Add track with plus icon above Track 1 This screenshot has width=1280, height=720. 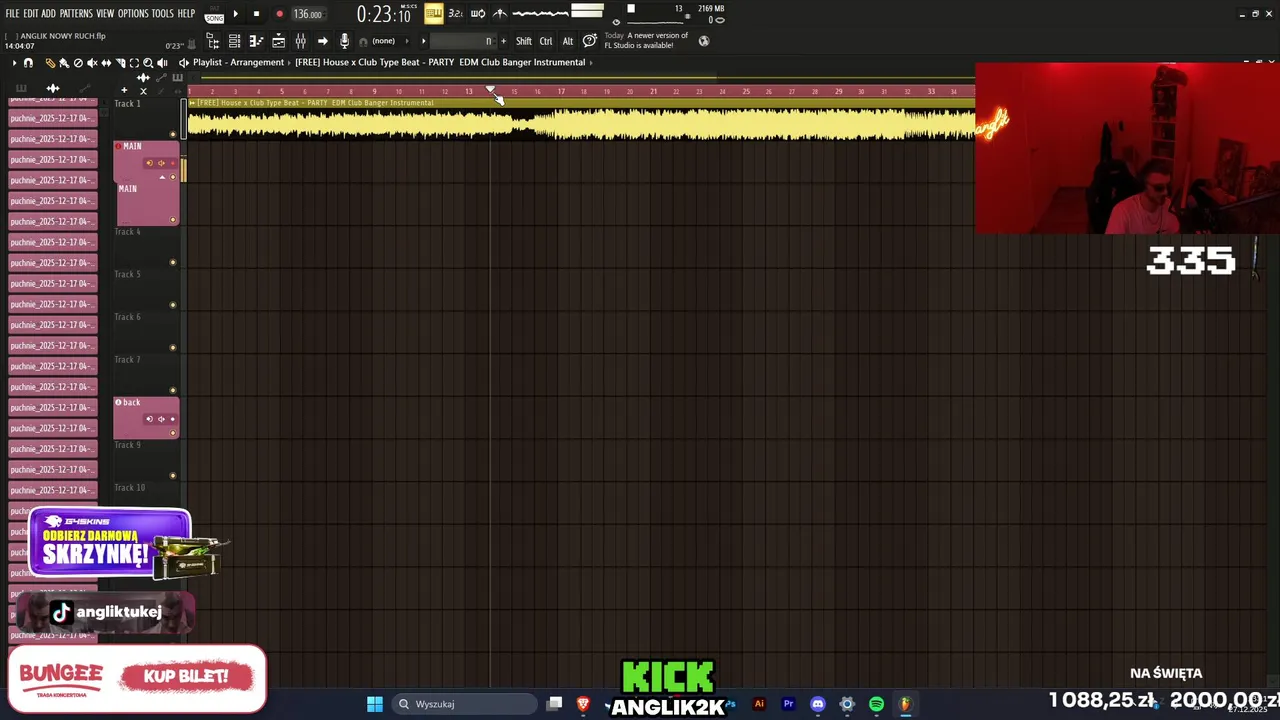(124, 90)
